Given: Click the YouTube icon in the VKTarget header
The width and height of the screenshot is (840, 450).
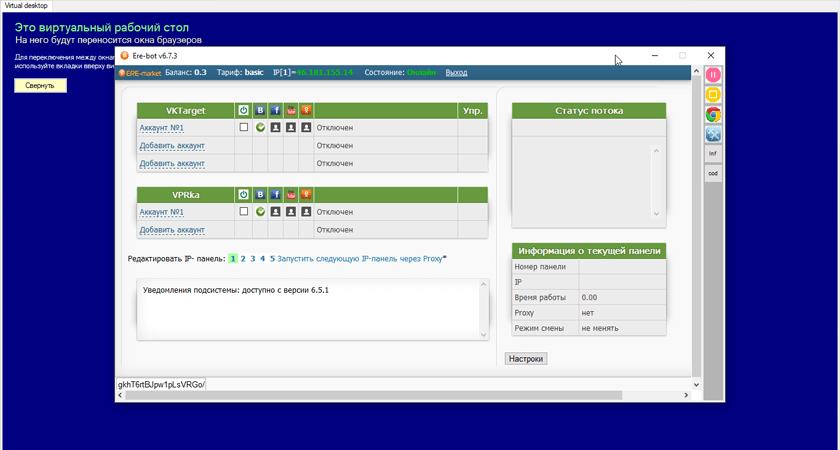Looking at the screenshot, I should pyautogui.click(x=291, y=111).
